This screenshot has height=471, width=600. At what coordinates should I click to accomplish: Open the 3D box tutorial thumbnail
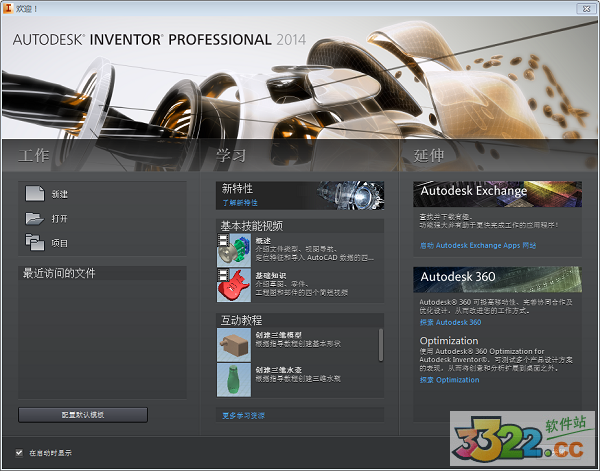[234, 345]
